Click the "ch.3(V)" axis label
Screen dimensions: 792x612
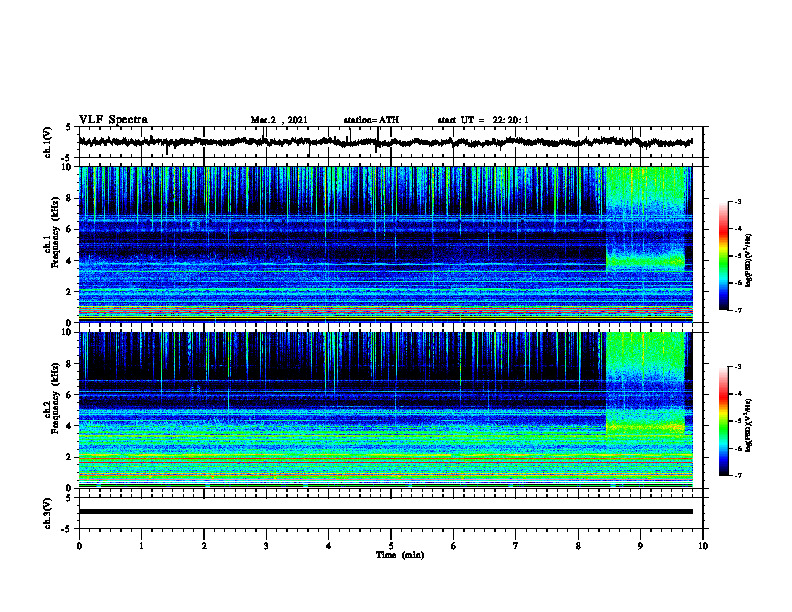48,513
